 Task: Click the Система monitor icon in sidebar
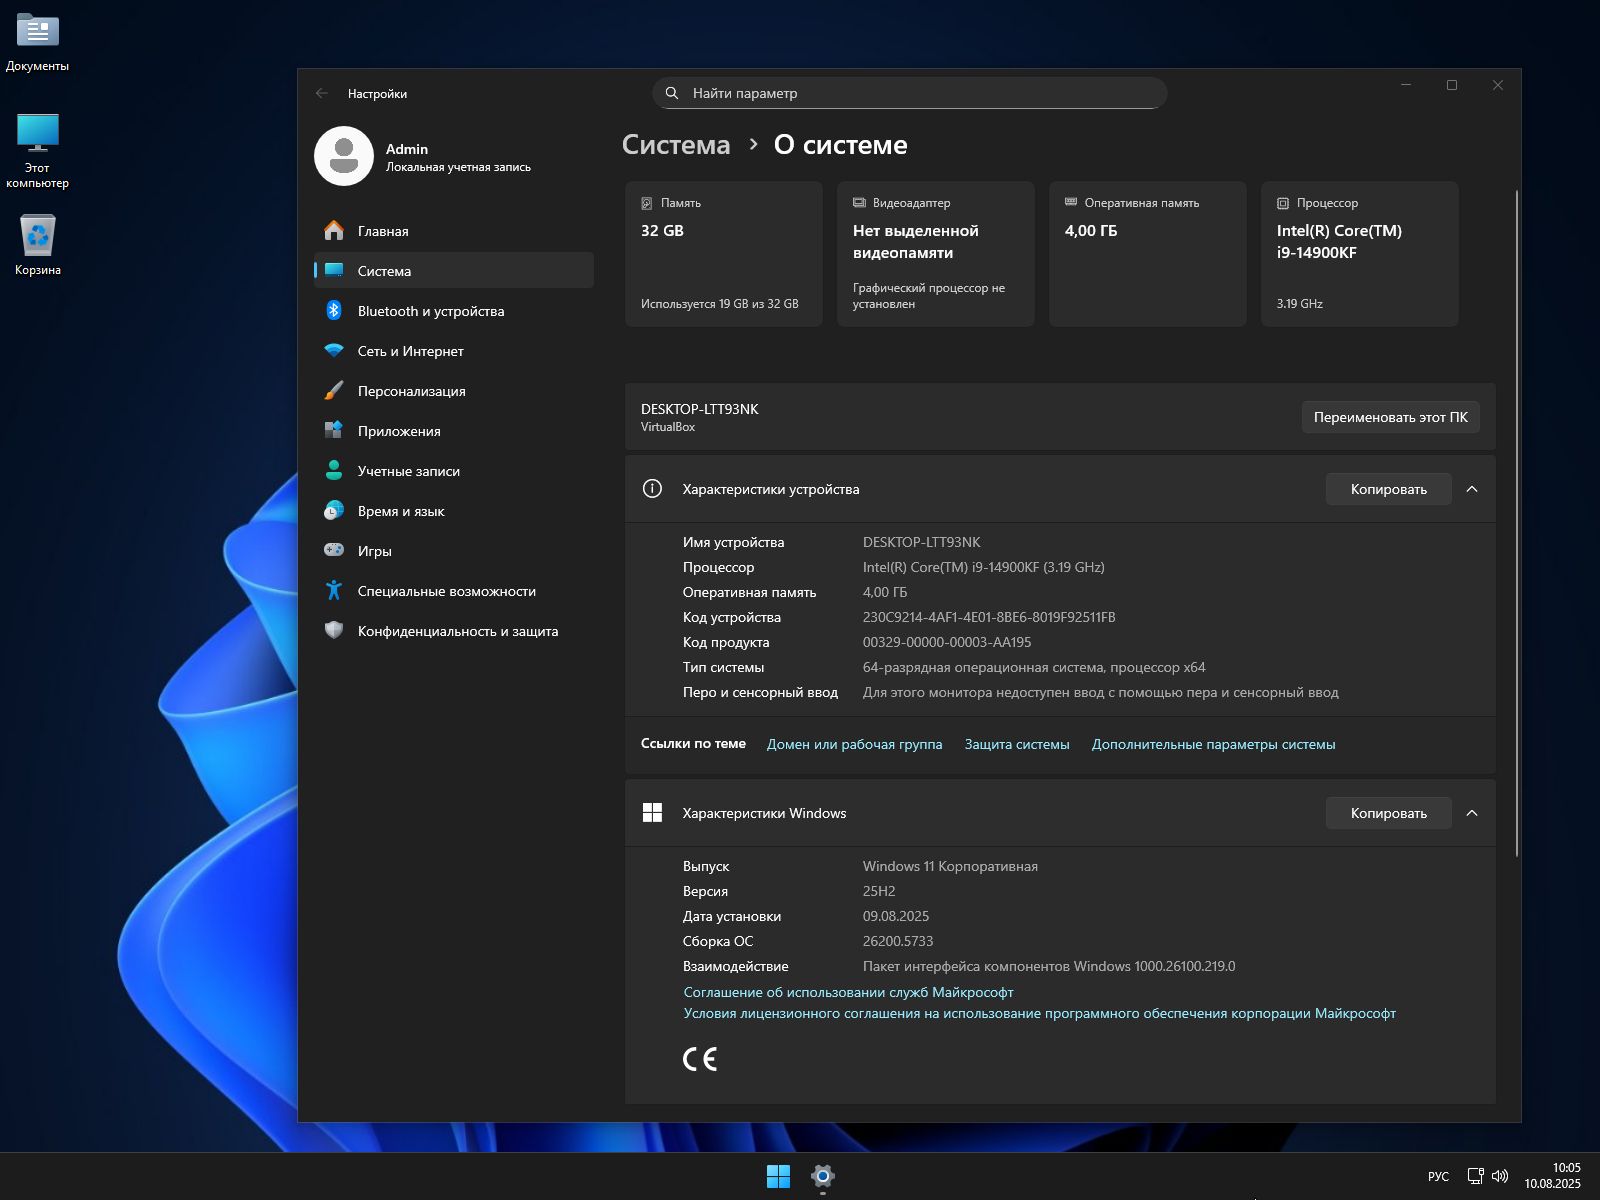[334, 271]
